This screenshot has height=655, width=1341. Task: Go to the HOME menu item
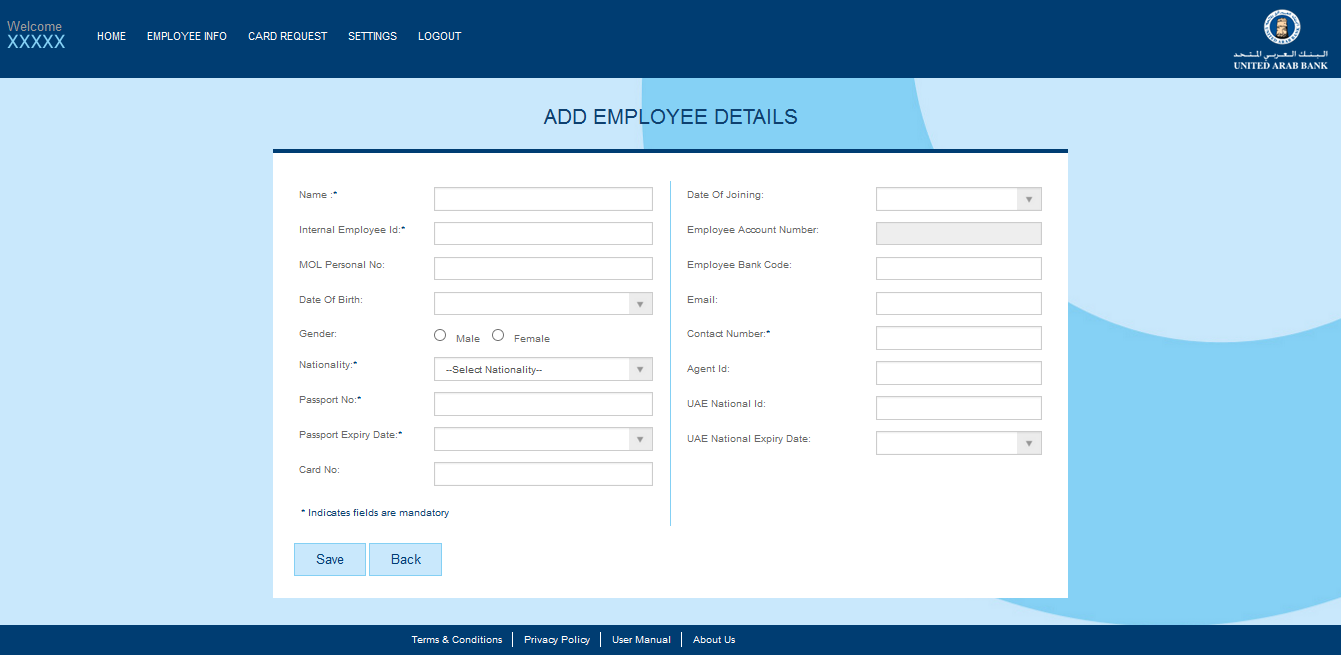coord(111,36)
